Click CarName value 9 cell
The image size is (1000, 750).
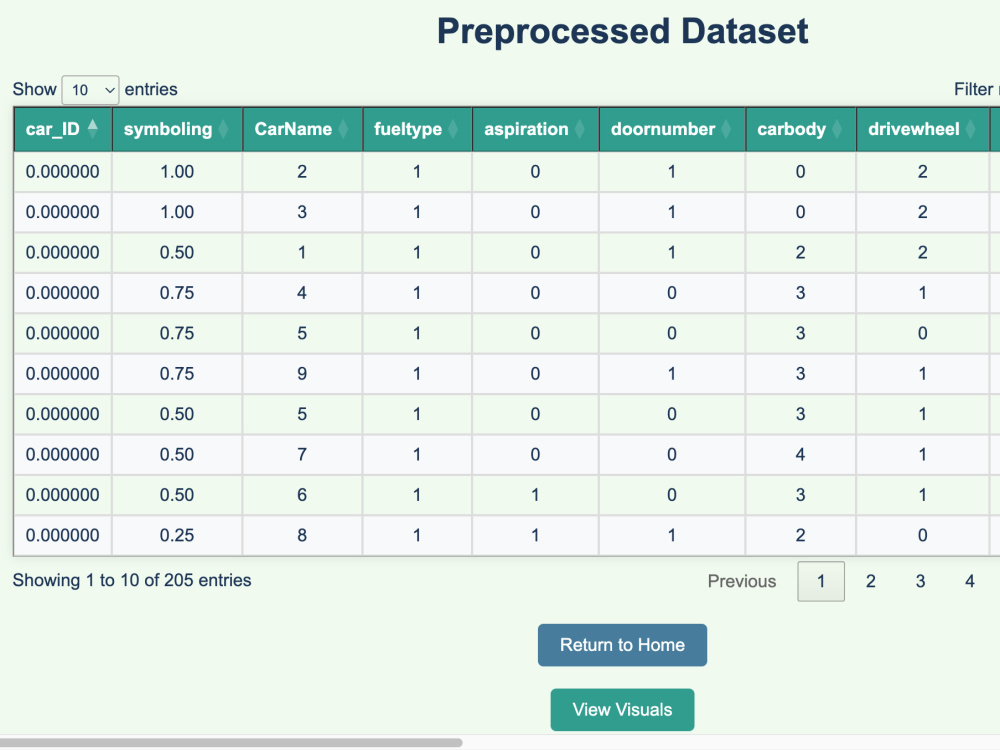pyautogui.click(x=302, y=374)
